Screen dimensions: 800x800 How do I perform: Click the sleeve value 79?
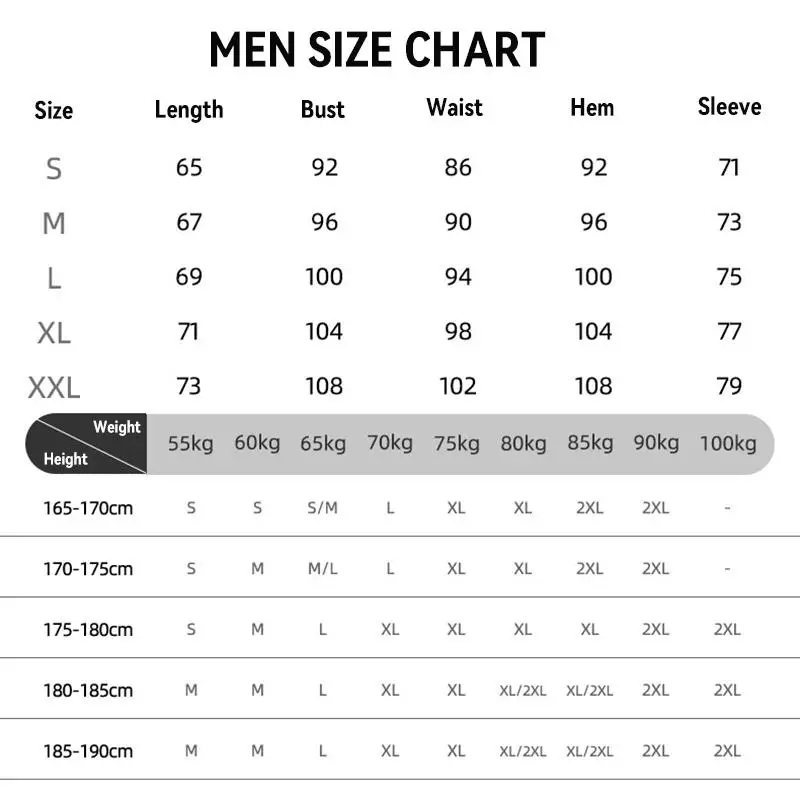pos(729,386)
